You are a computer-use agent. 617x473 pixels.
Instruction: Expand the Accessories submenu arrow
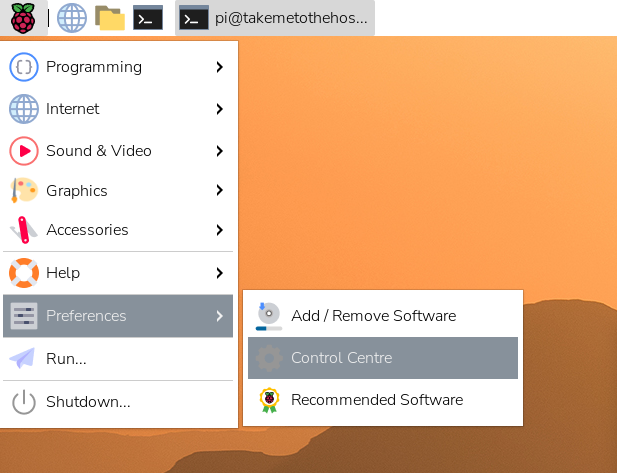pyautogui.click(x=220, y=230)
